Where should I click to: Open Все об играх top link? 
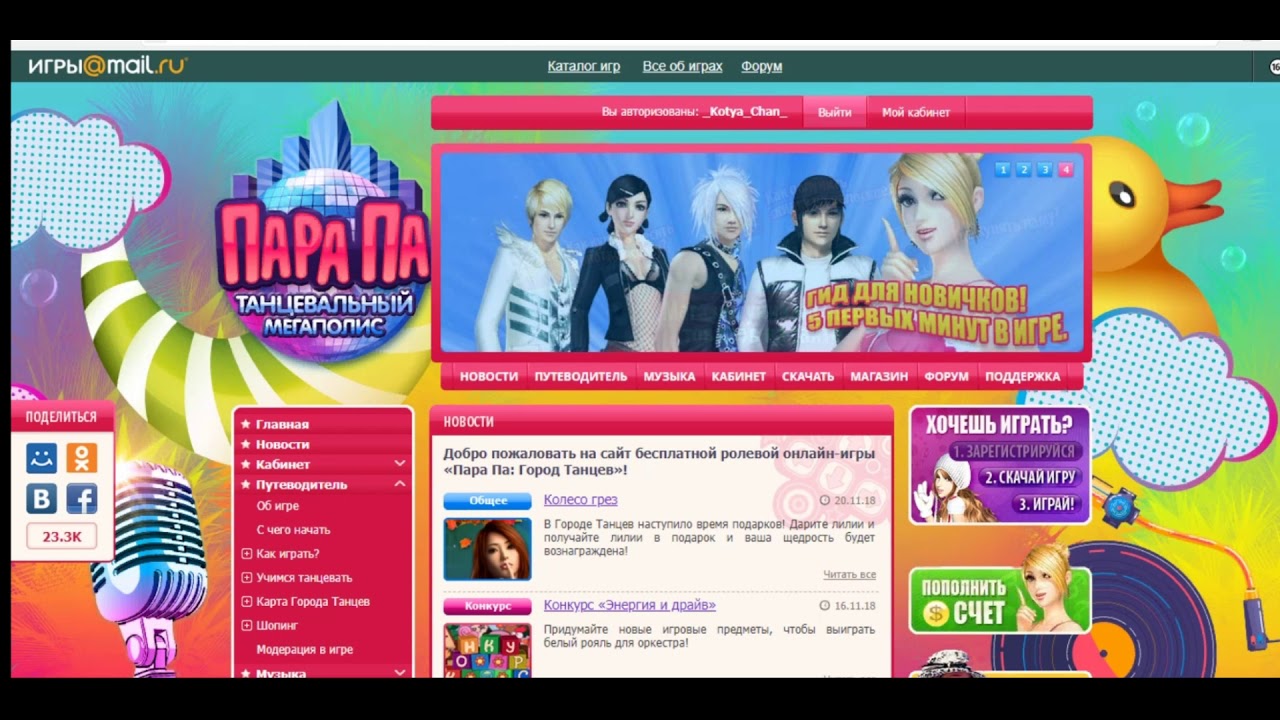683,66
